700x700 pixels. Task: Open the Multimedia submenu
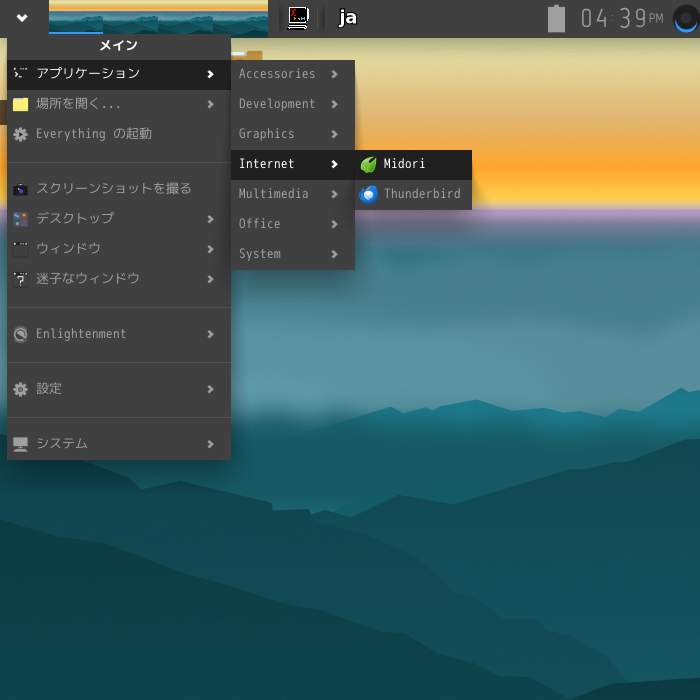click(293, 195)
